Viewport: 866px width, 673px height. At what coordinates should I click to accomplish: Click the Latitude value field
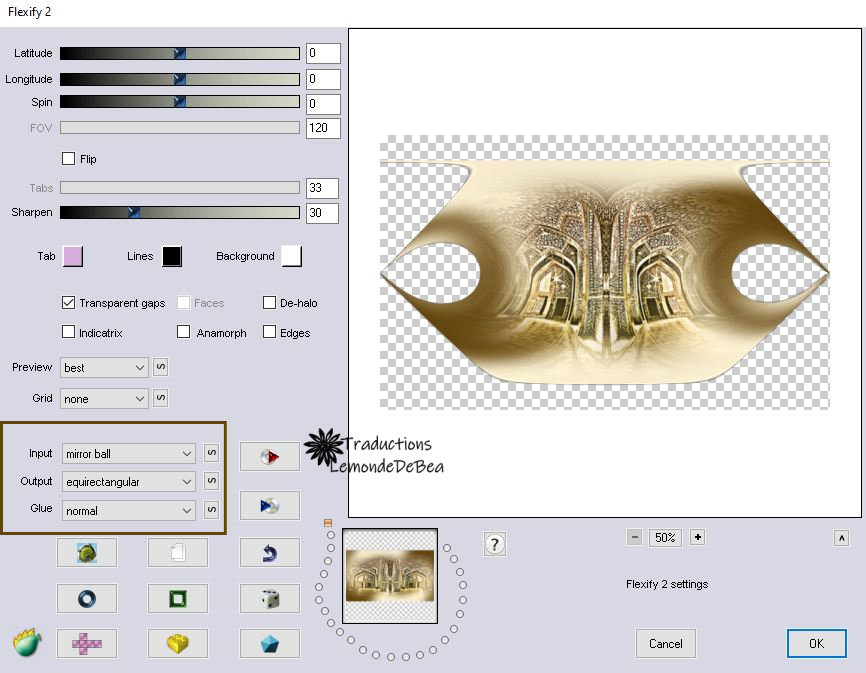(x=323, y=53)
